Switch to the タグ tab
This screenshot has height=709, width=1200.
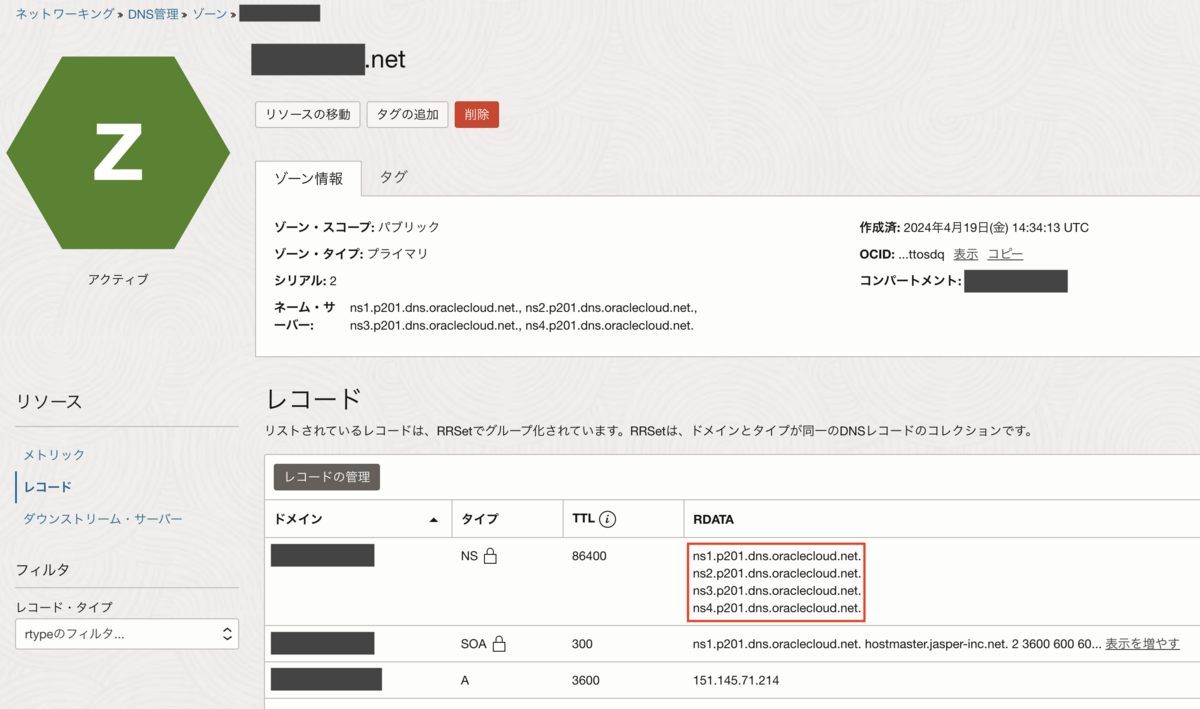[x=393, y=176]
